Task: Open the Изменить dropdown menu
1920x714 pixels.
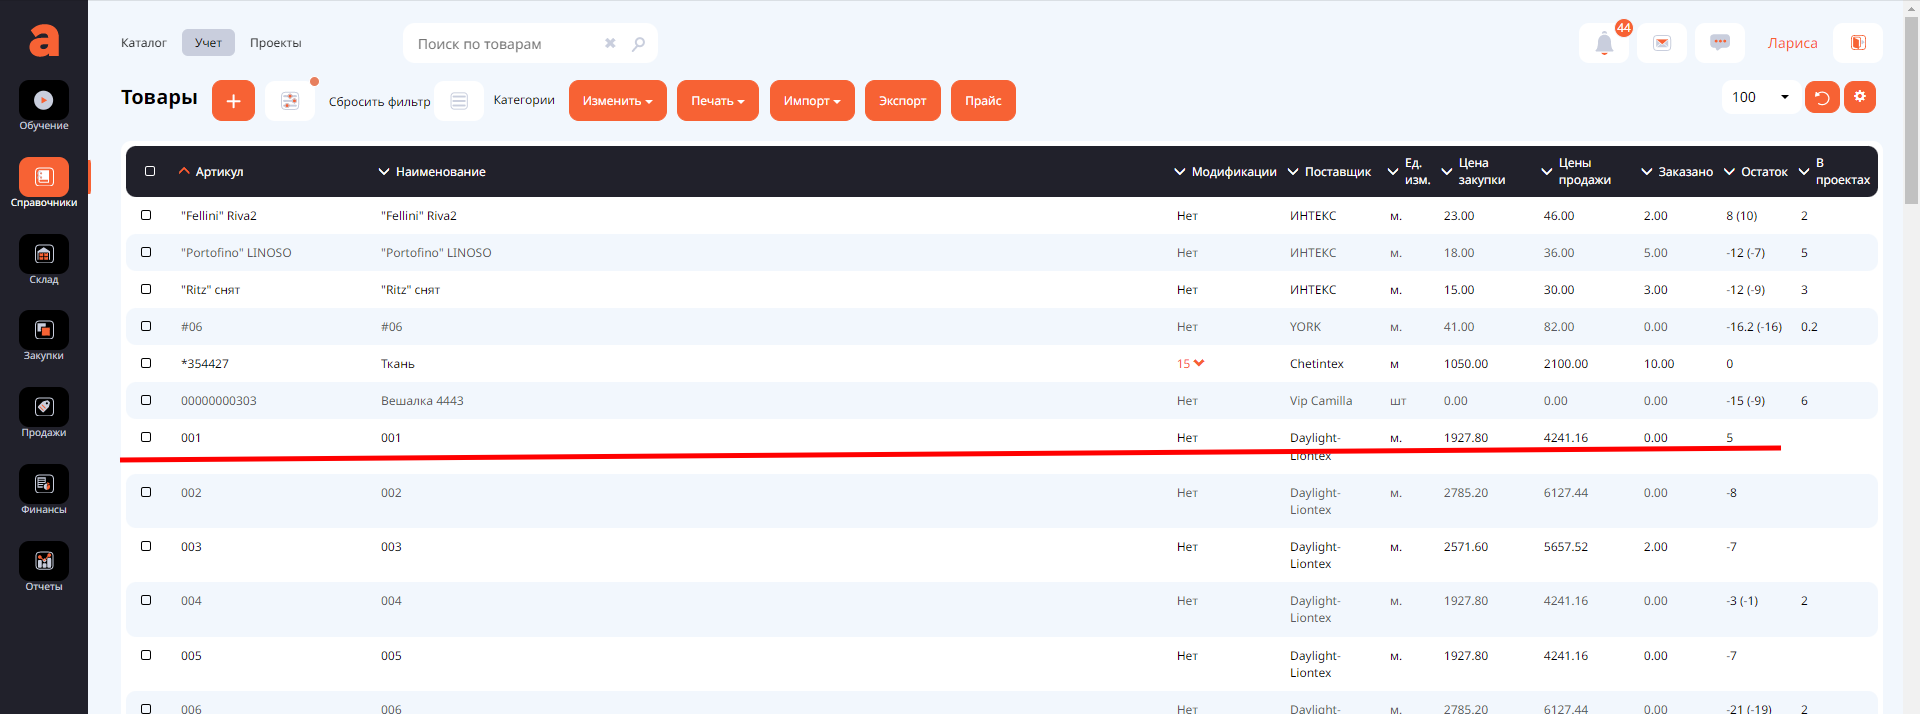Action: [617, 101]
